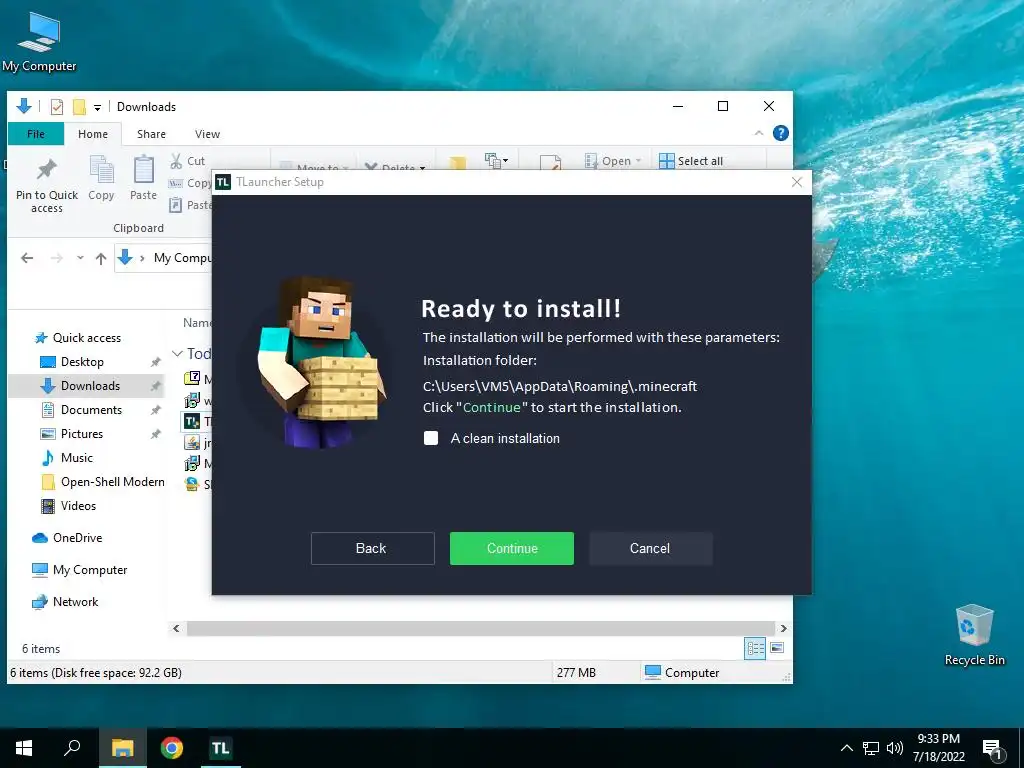Screen dimensions: 1024x768
Task: Select My Computer in navigation pane
Action: coord(80,570)
